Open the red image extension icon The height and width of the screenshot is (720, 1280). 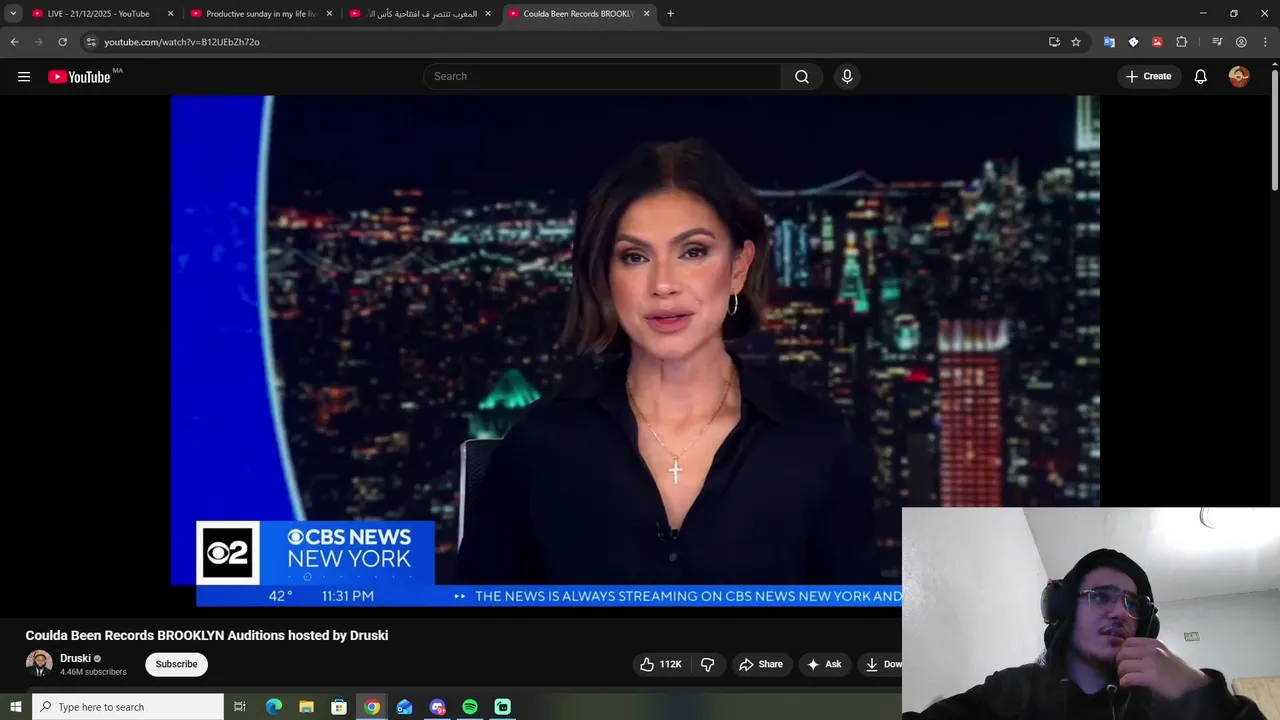[x=1157, y=42]
